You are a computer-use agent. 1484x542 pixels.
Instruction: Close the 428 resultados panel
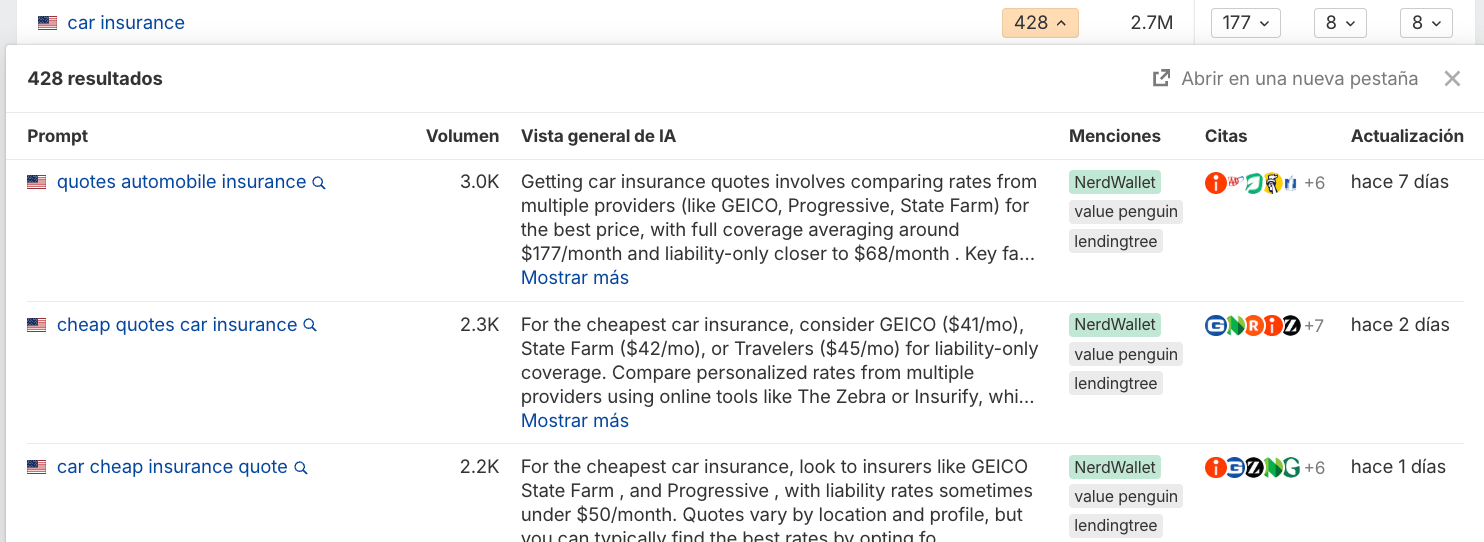(x=1452, y=79)
